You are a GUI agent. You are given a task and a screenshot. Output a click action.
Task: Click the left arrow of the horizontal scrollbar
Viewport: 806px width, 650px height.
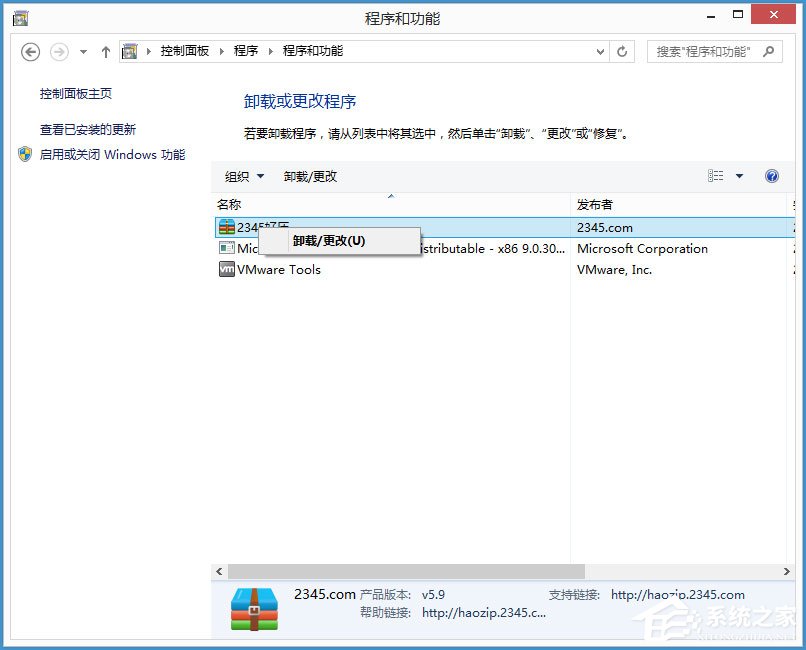pyautogui.click(x=218, y=571)
